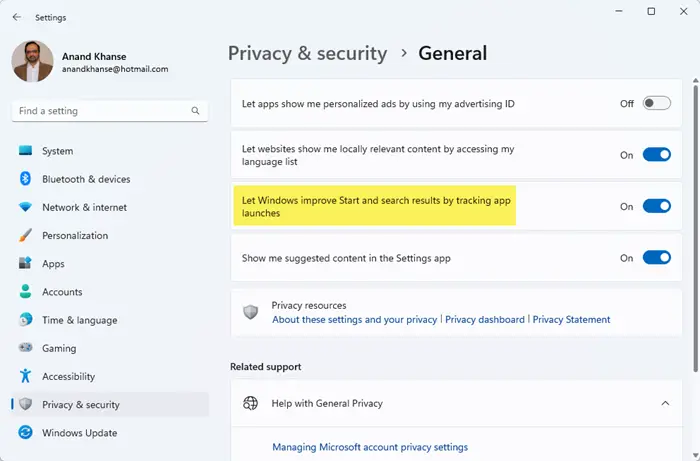The image size is (700, 461).
Task: Click the Personalization paintbrush icon
Action: click(x=25, y=235)
